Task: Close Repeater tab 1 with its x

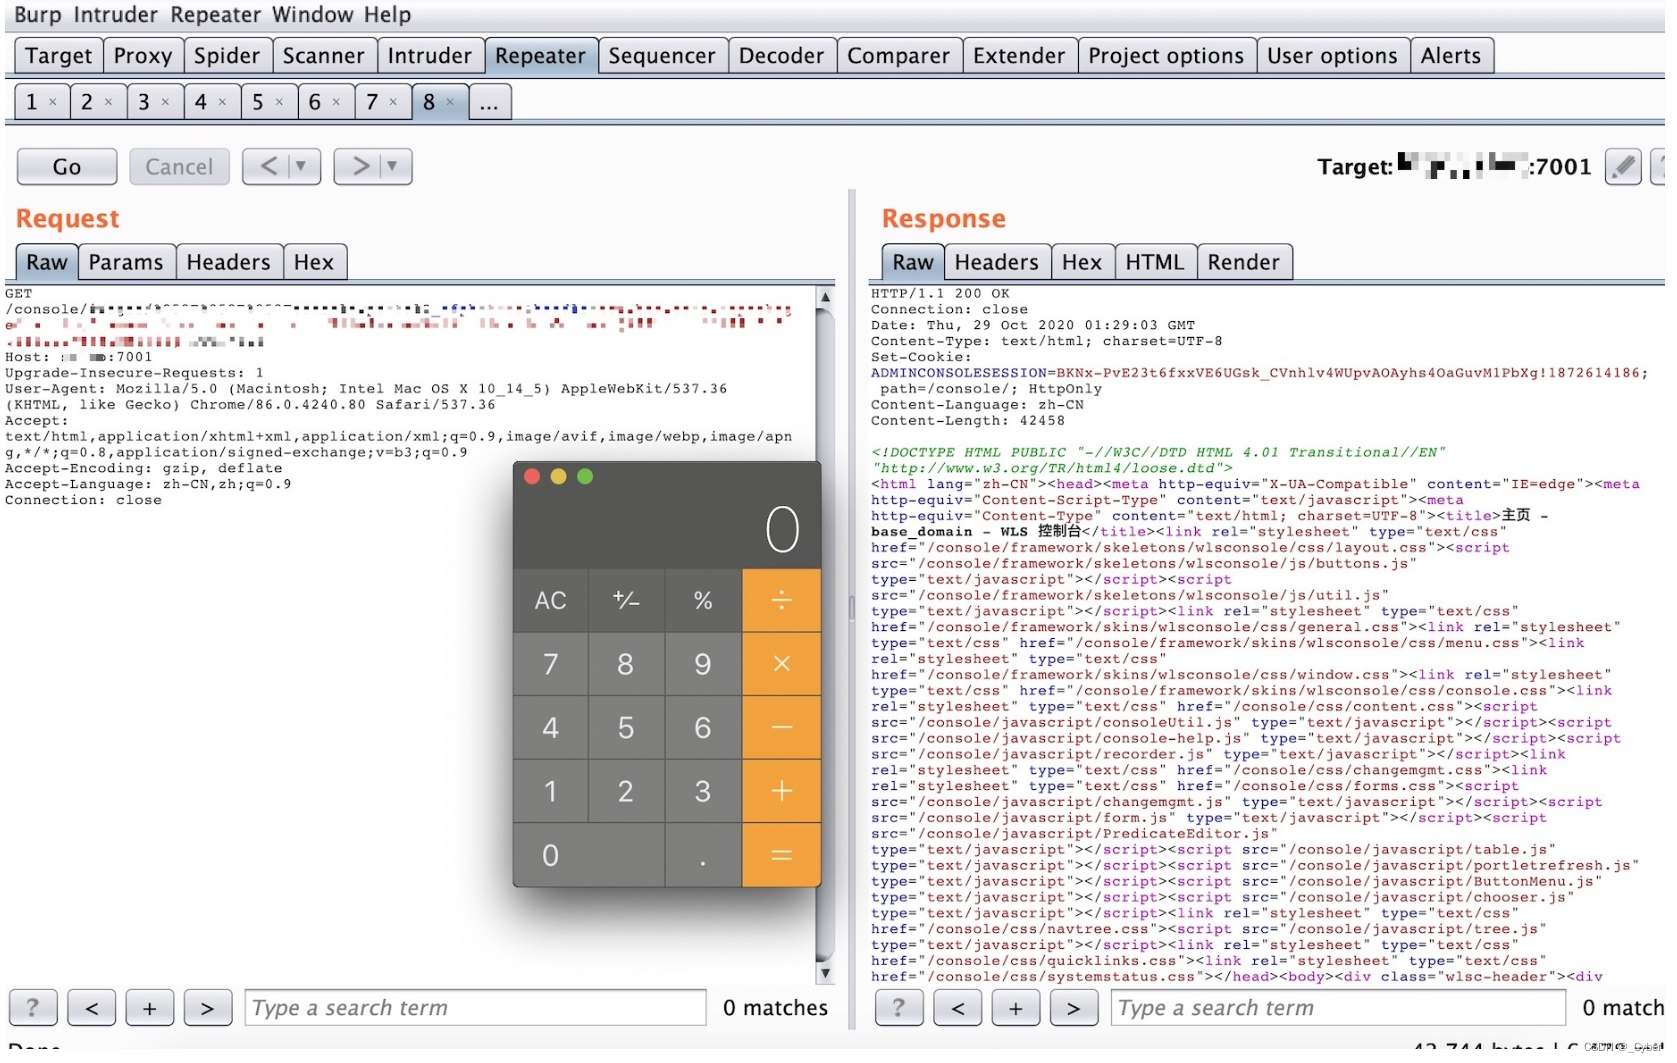Action: pyautogui.click(x=53, y=102)
